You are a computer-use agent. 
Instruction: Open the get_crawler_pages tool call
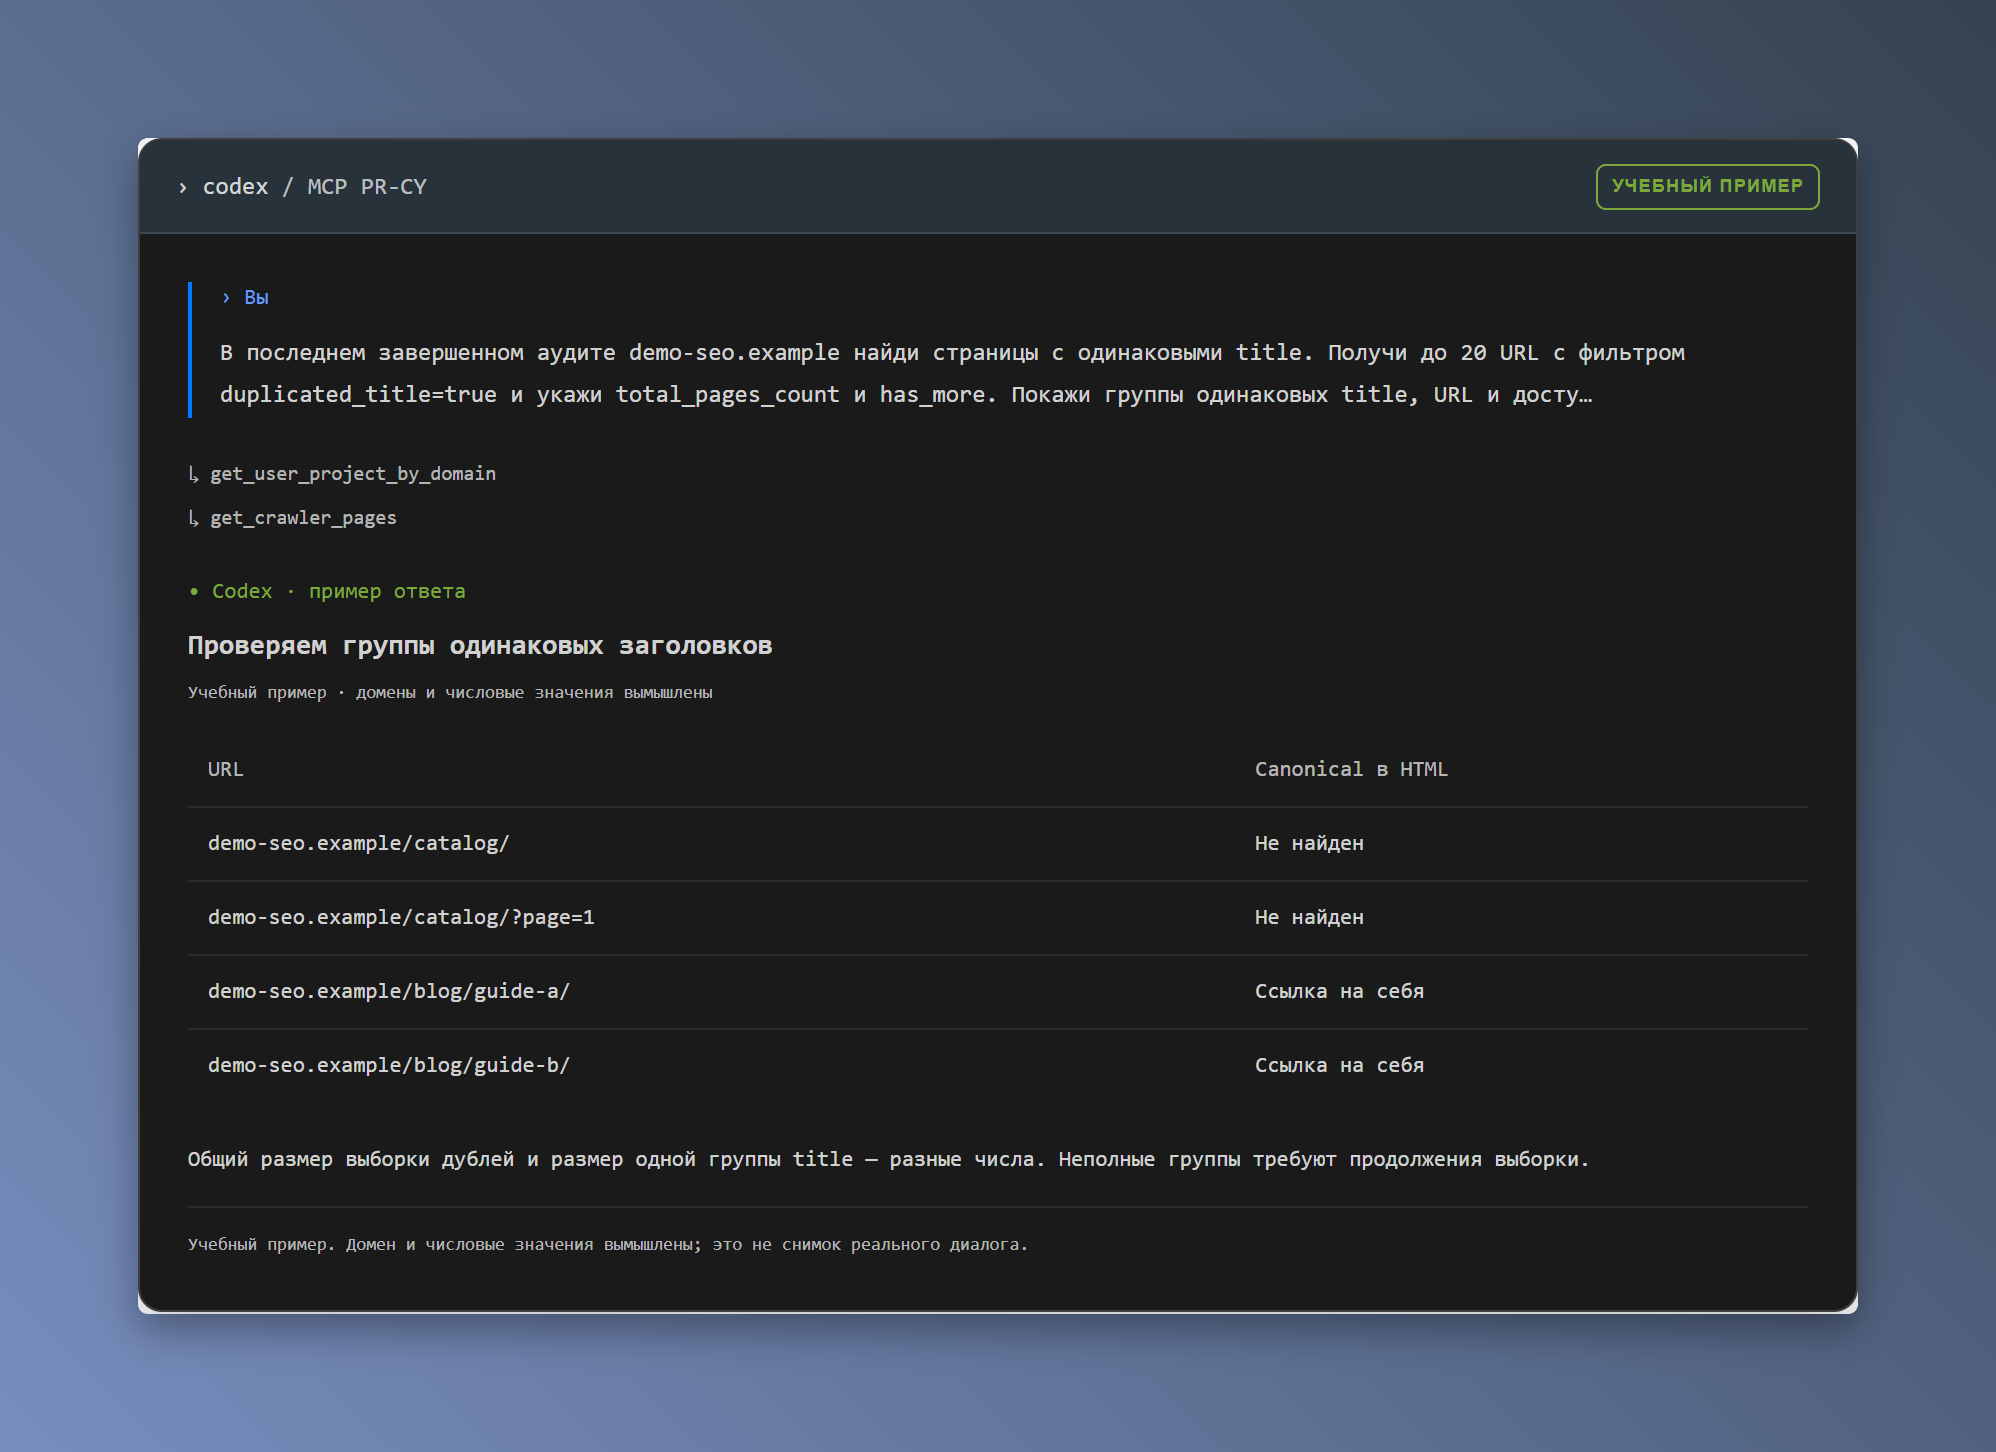coord(303,518)
